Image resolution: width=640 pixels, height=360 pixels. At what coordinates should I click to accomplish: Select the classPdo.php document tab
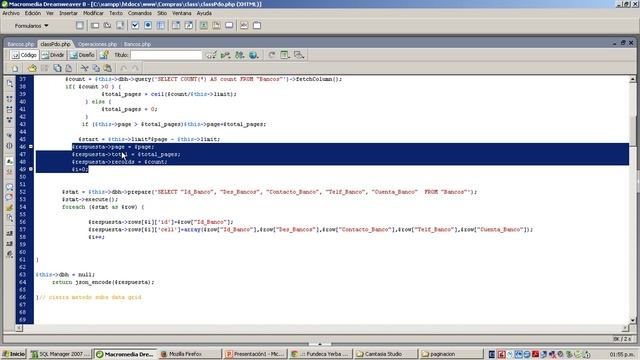click(56, 44)
